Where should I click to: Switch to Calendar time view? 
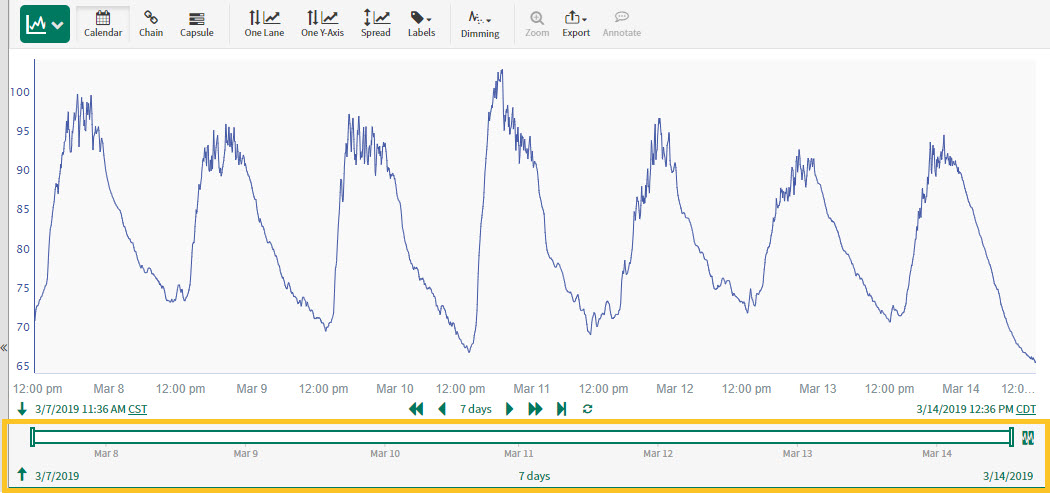tap(103, 23)
